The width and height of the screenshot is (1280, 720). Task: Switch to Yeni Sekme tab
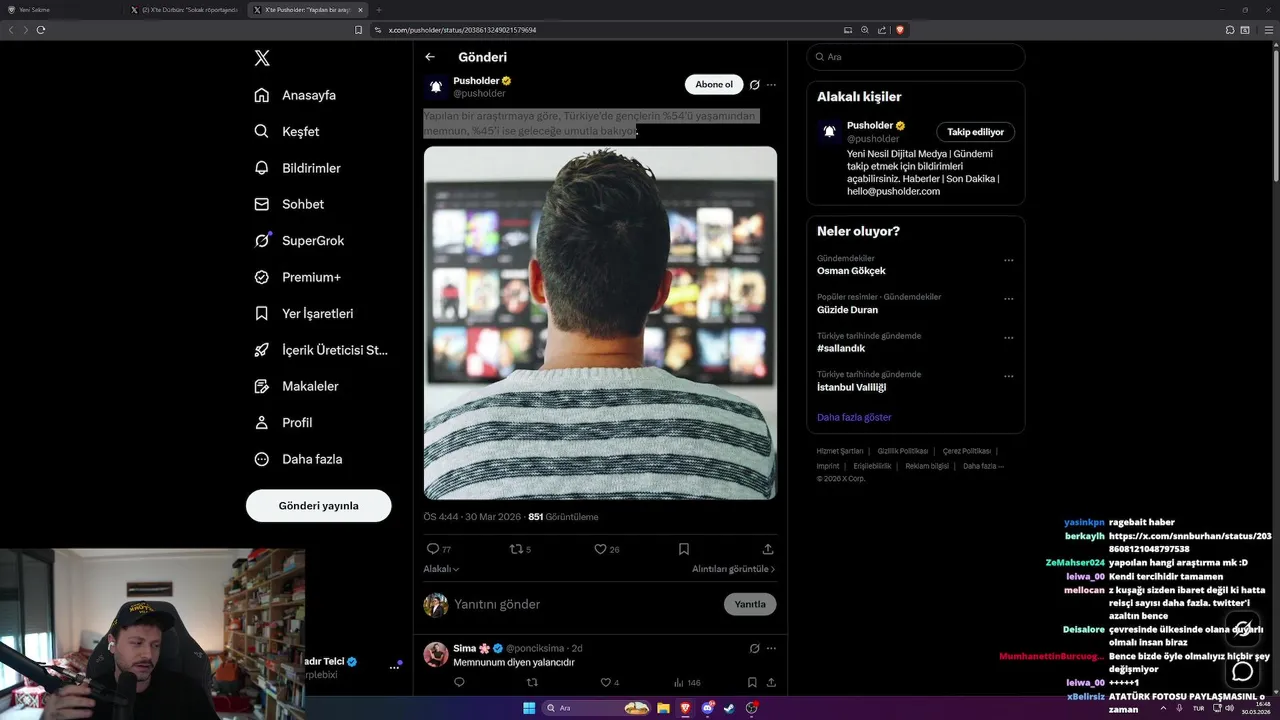pos(60,10)
